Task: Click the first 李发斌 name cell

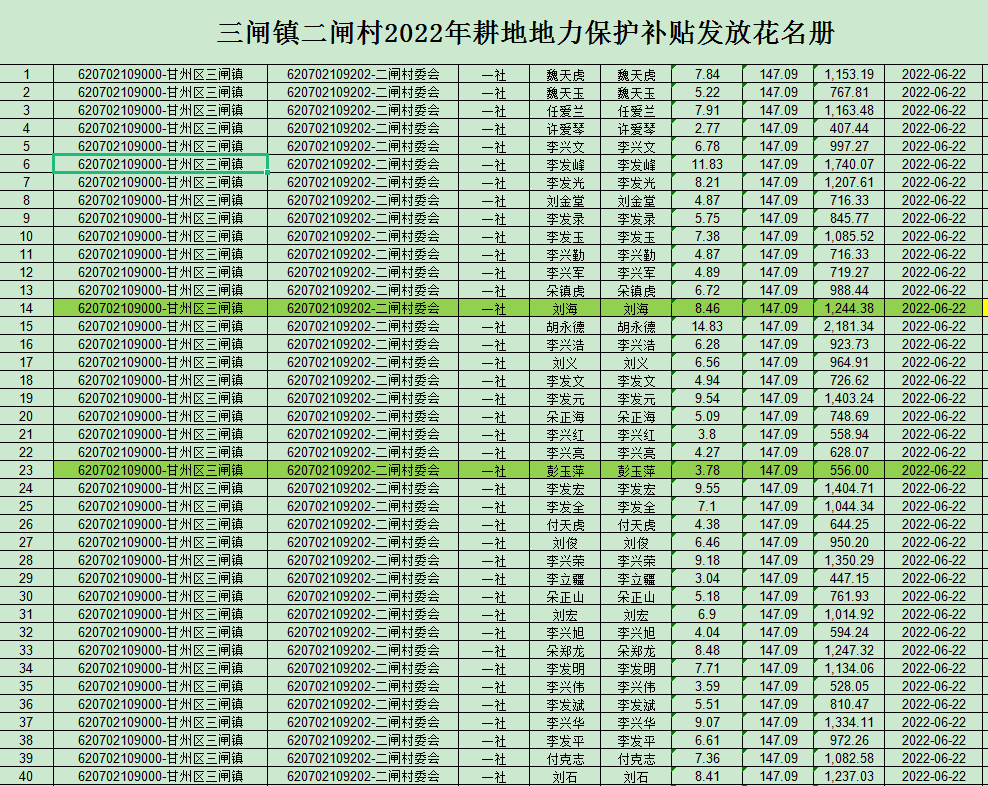Action: (565, 705)
